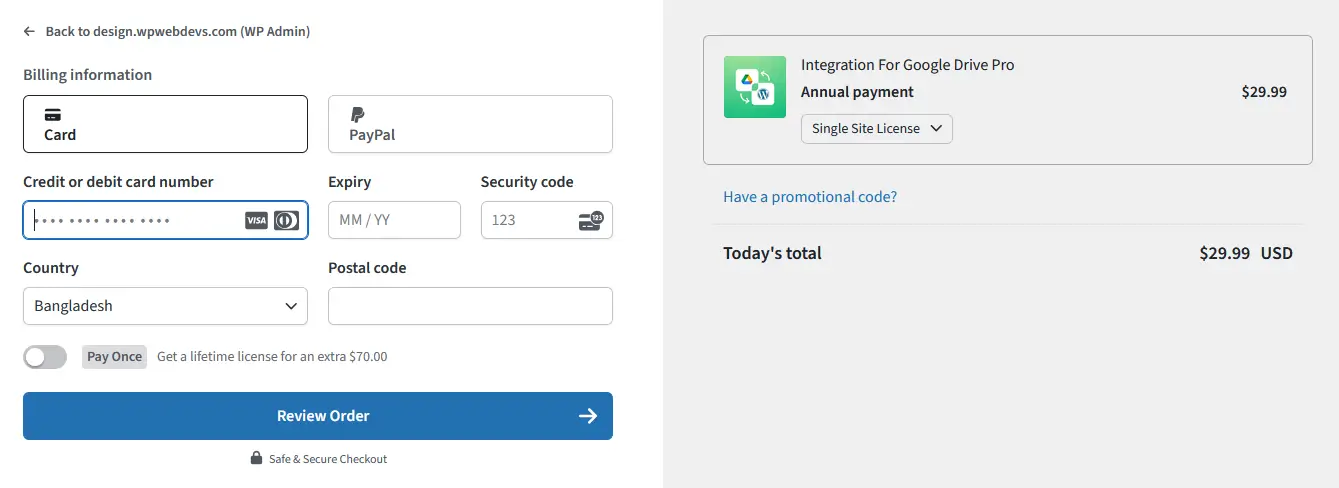The height and width of the screenshot is (488, 1339).
Task: Click the Visa card brand icon
Action: 256,220
